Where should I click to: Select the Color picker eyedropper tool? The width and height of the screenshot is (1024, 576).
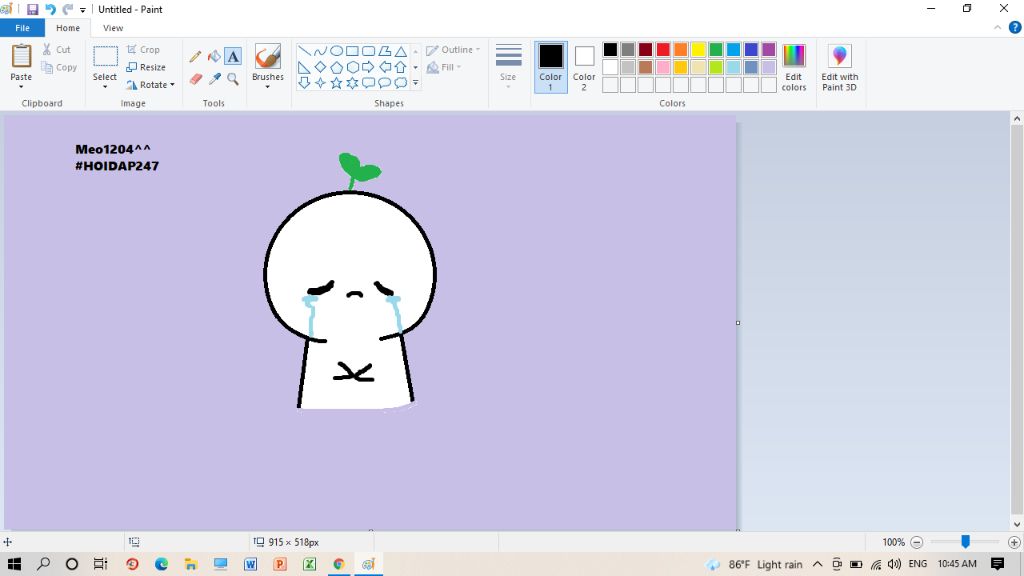click(x=214, y=79)
